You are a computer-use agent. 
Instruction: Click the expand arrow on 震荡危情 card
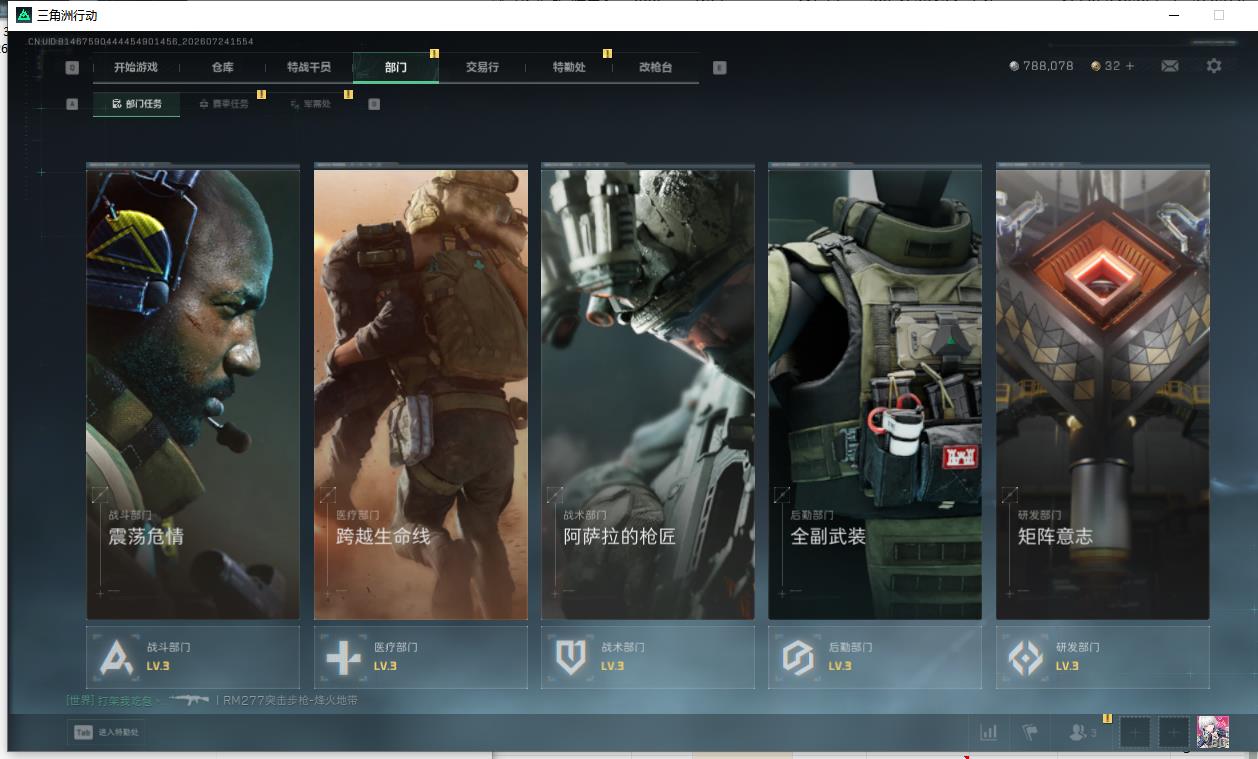tap(100, 494)
